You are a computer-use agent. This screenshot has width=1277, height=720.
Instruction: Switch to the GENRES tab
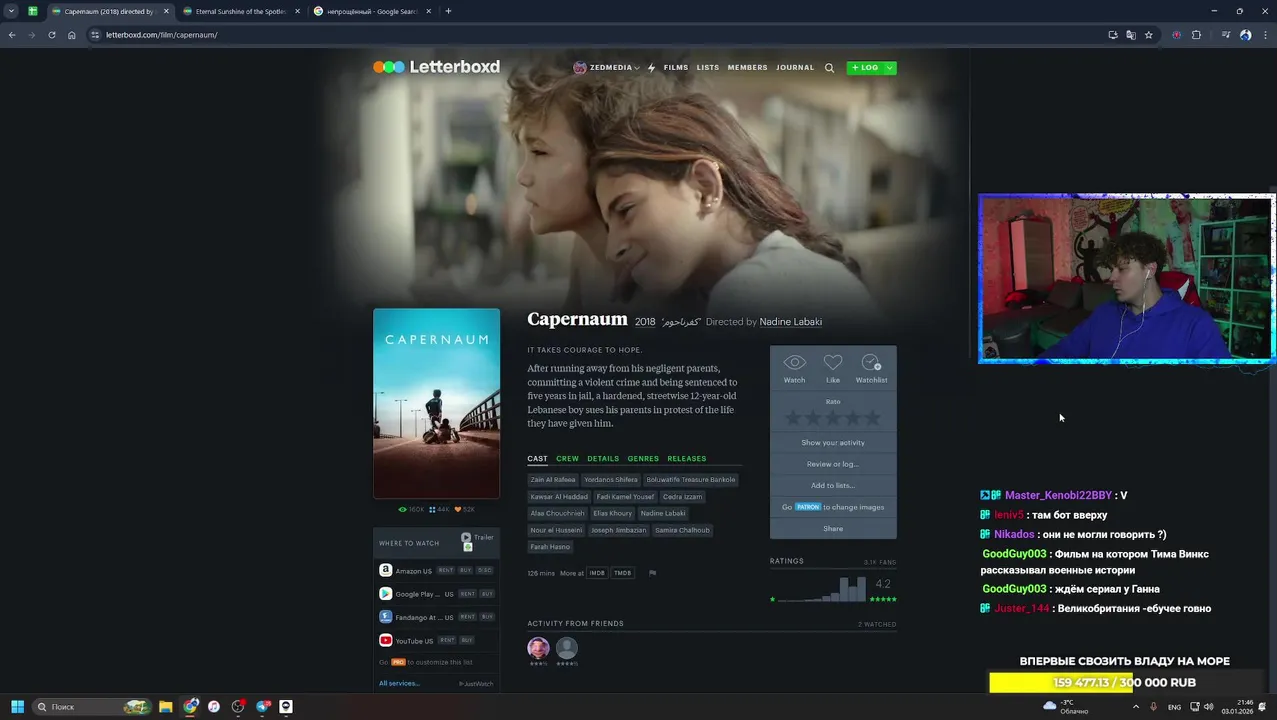pos(643,459)
